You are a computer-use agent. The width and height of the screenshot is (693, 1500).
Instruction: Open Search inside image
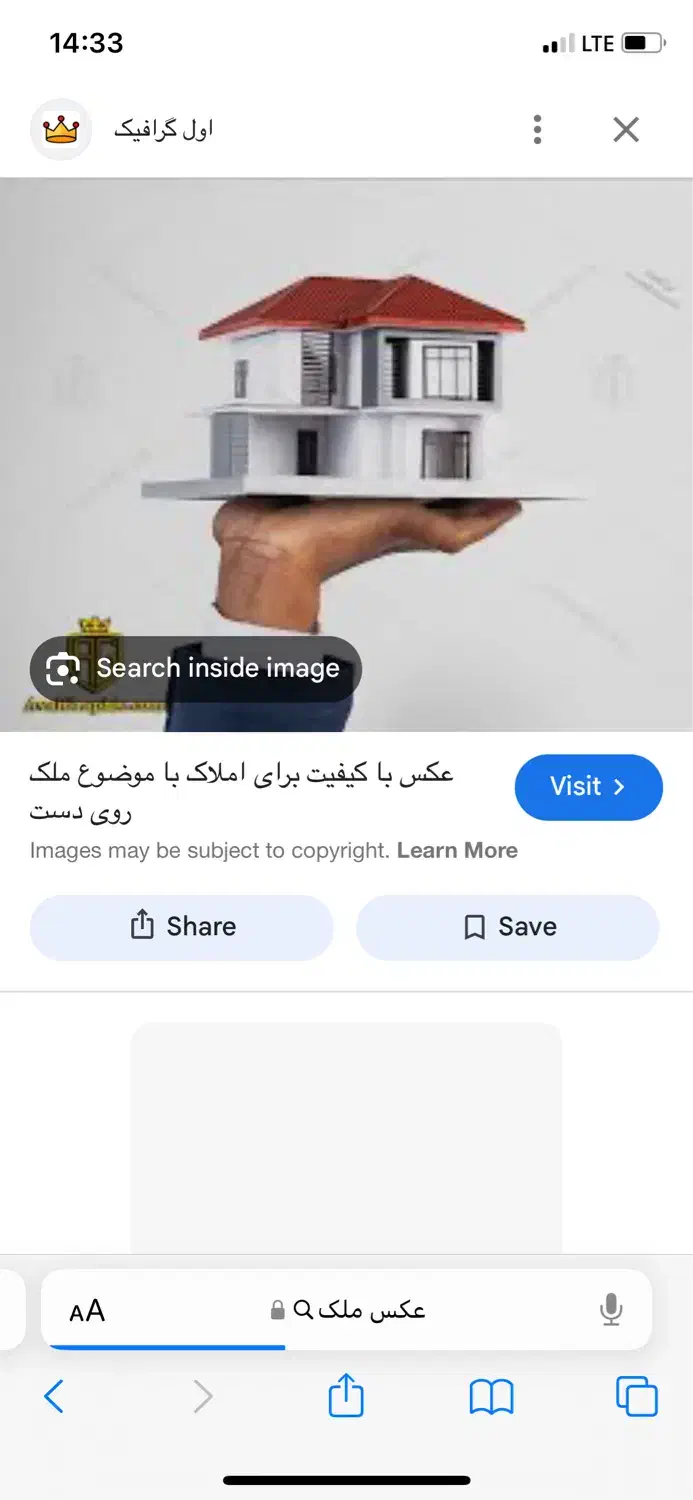coord(196,669)
